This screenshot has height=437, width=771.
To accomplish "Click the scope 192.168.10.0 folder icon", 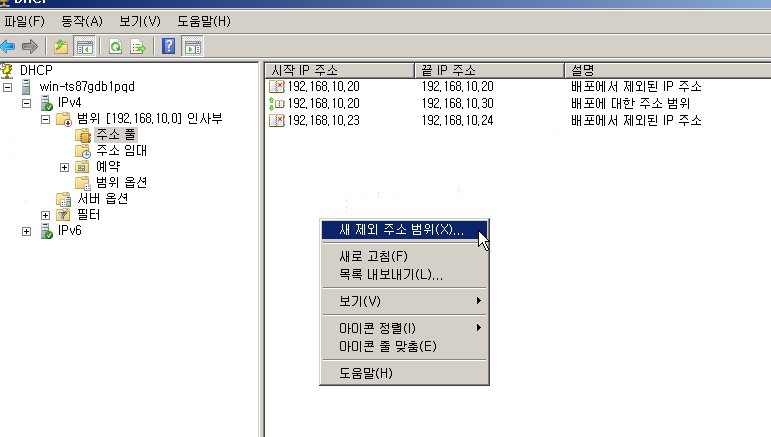I will tap(64, 119).
